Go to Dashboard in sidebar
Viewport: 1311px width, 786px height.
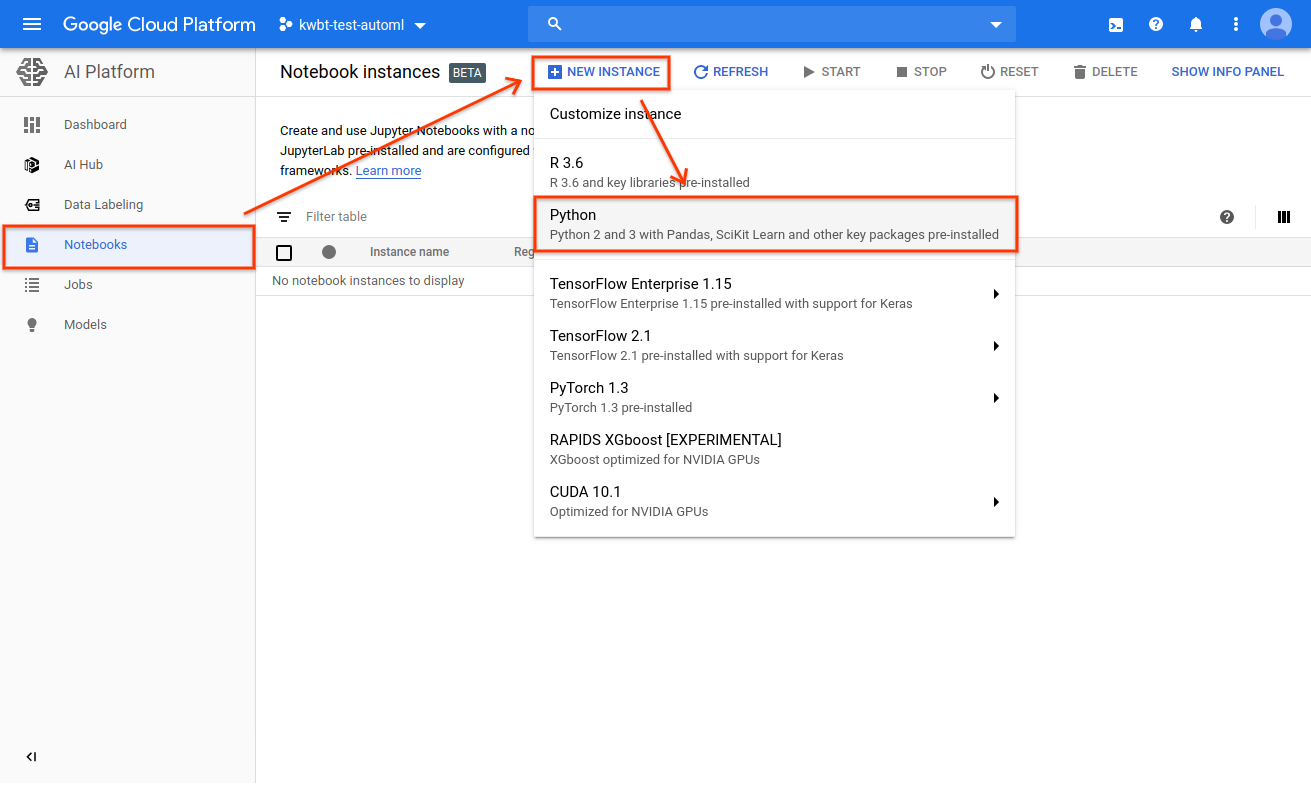pos(128,125)
